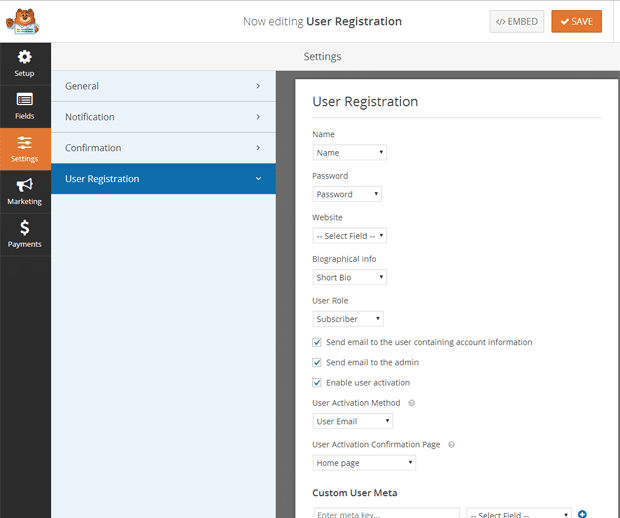Select the Settings sliders icon
Viewport: 620px width, 518px height.
25,149
